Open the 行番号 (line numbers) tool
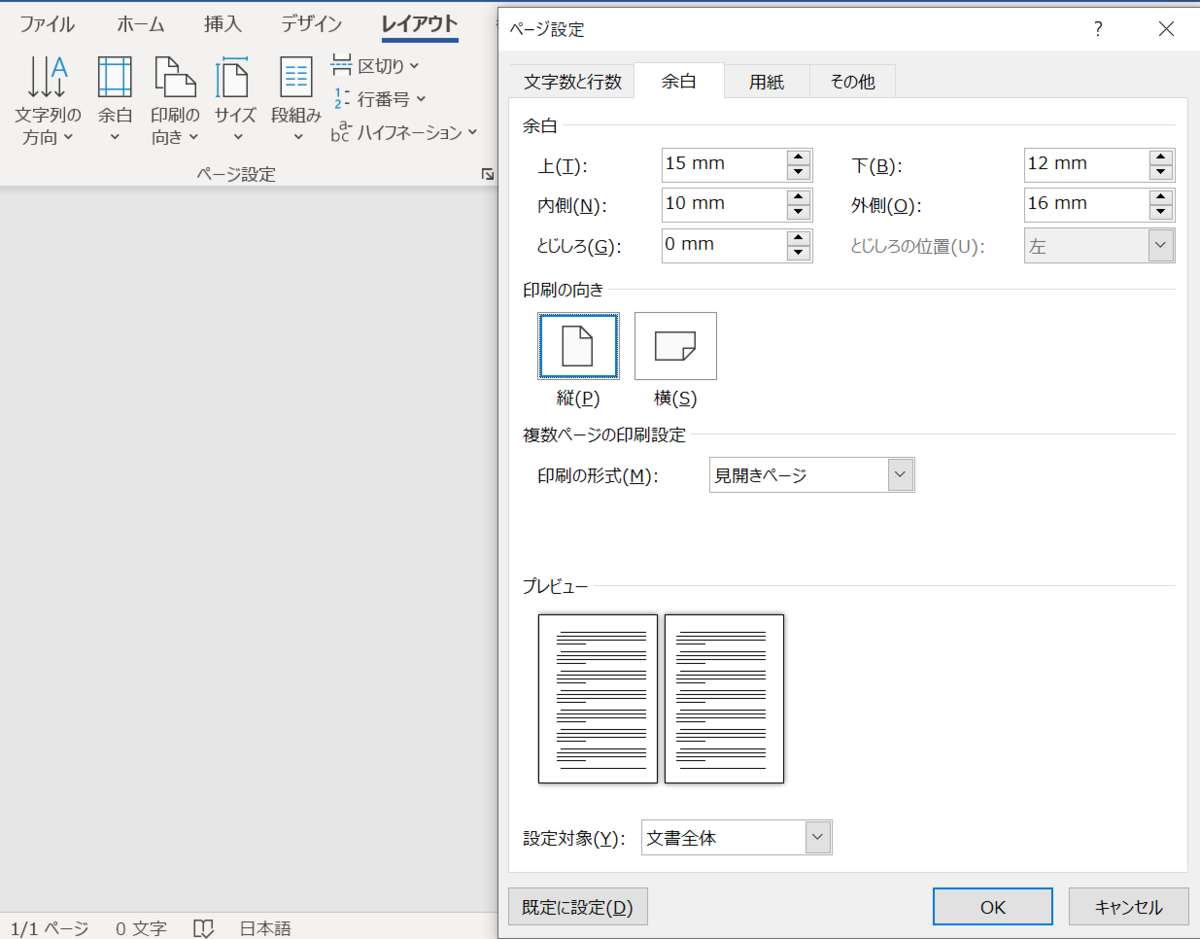1200x939 pixels. (381, 99)
